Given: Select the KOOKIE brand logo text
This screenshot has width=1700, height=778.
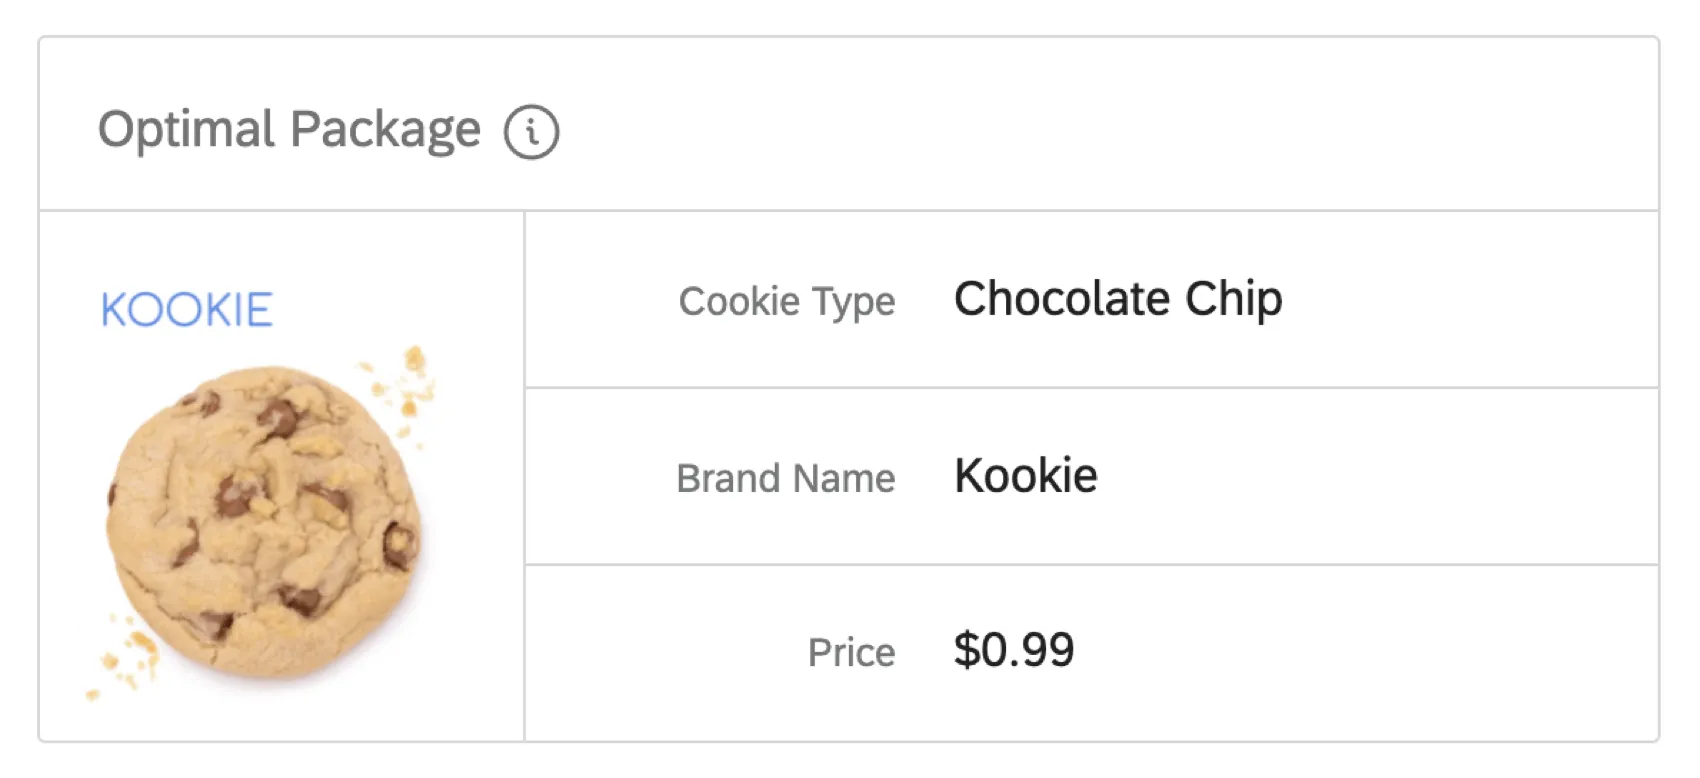Looking at the screenshot, I should click(x=186, y=309).
